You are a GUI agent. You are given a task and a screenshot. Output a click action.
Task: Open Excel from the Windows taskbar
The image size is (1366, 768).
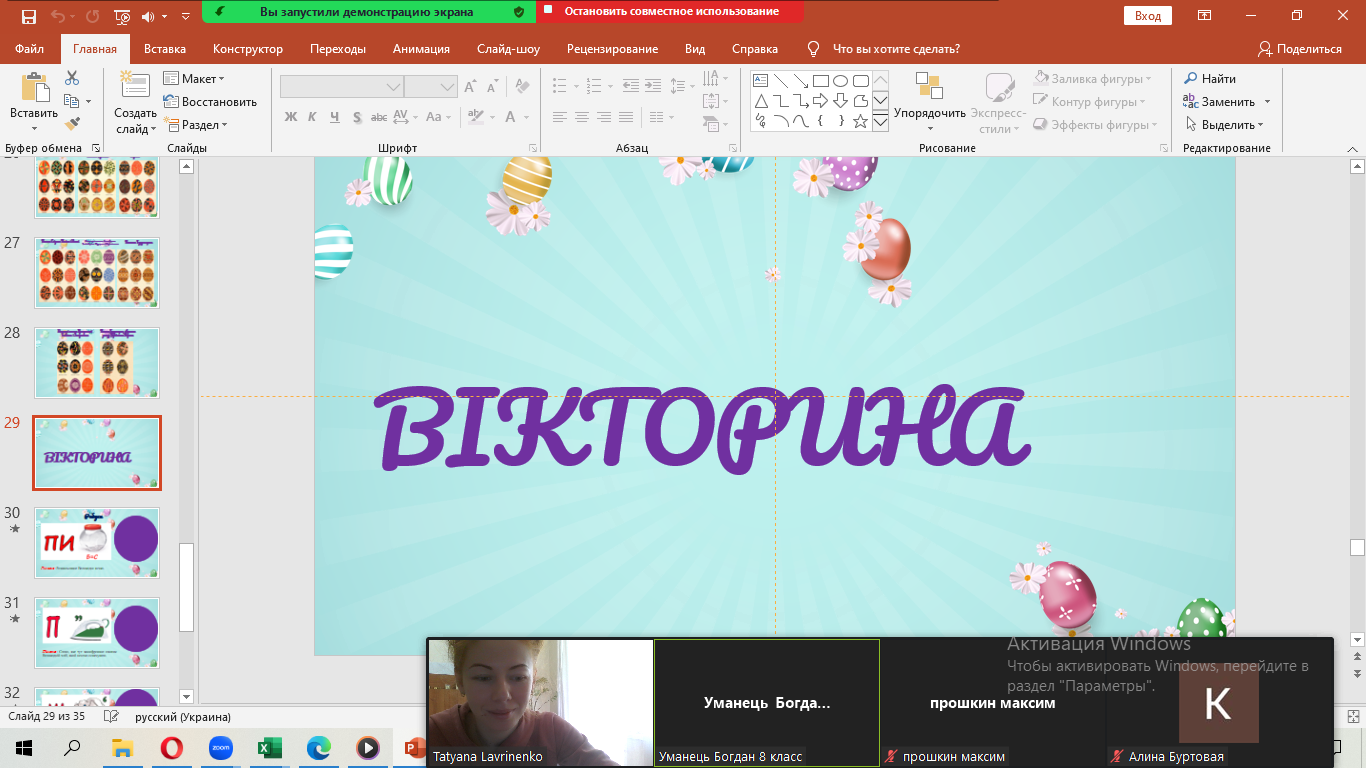point(269,747)
